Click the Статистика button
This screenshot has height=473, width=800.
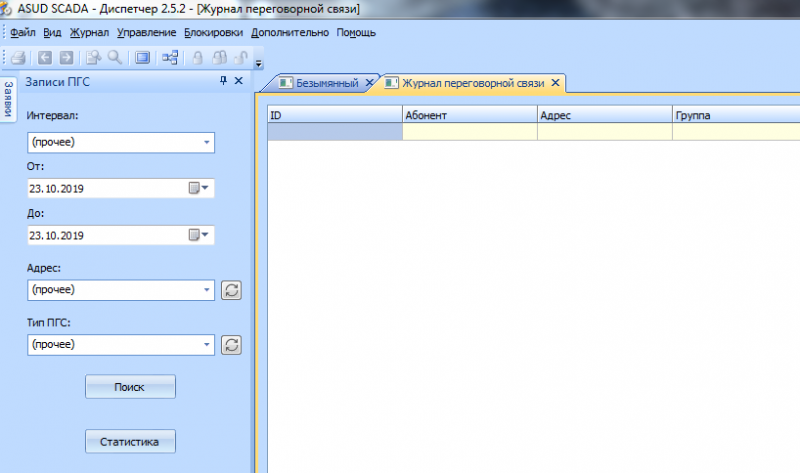click(130, 441)
